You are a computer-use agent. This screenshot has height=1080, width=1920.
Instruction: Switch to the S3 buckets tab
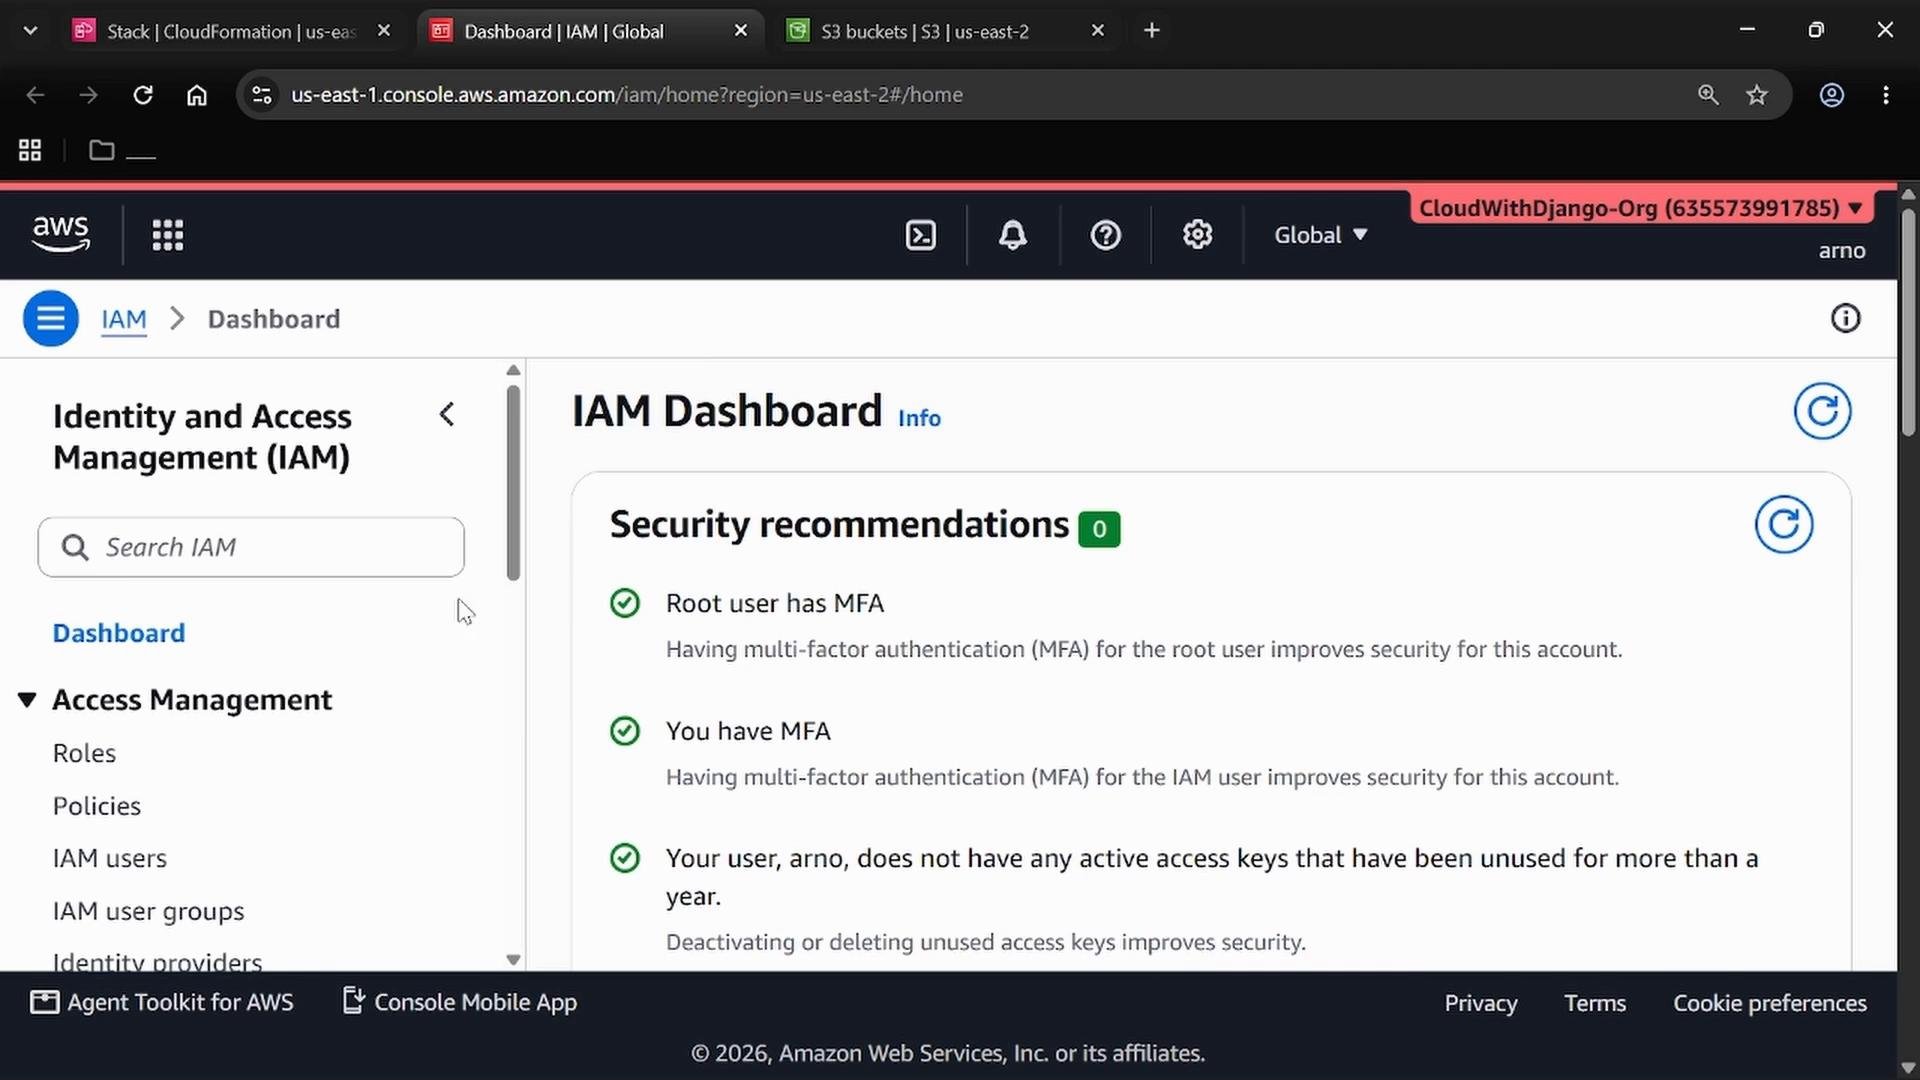(925, 31)
